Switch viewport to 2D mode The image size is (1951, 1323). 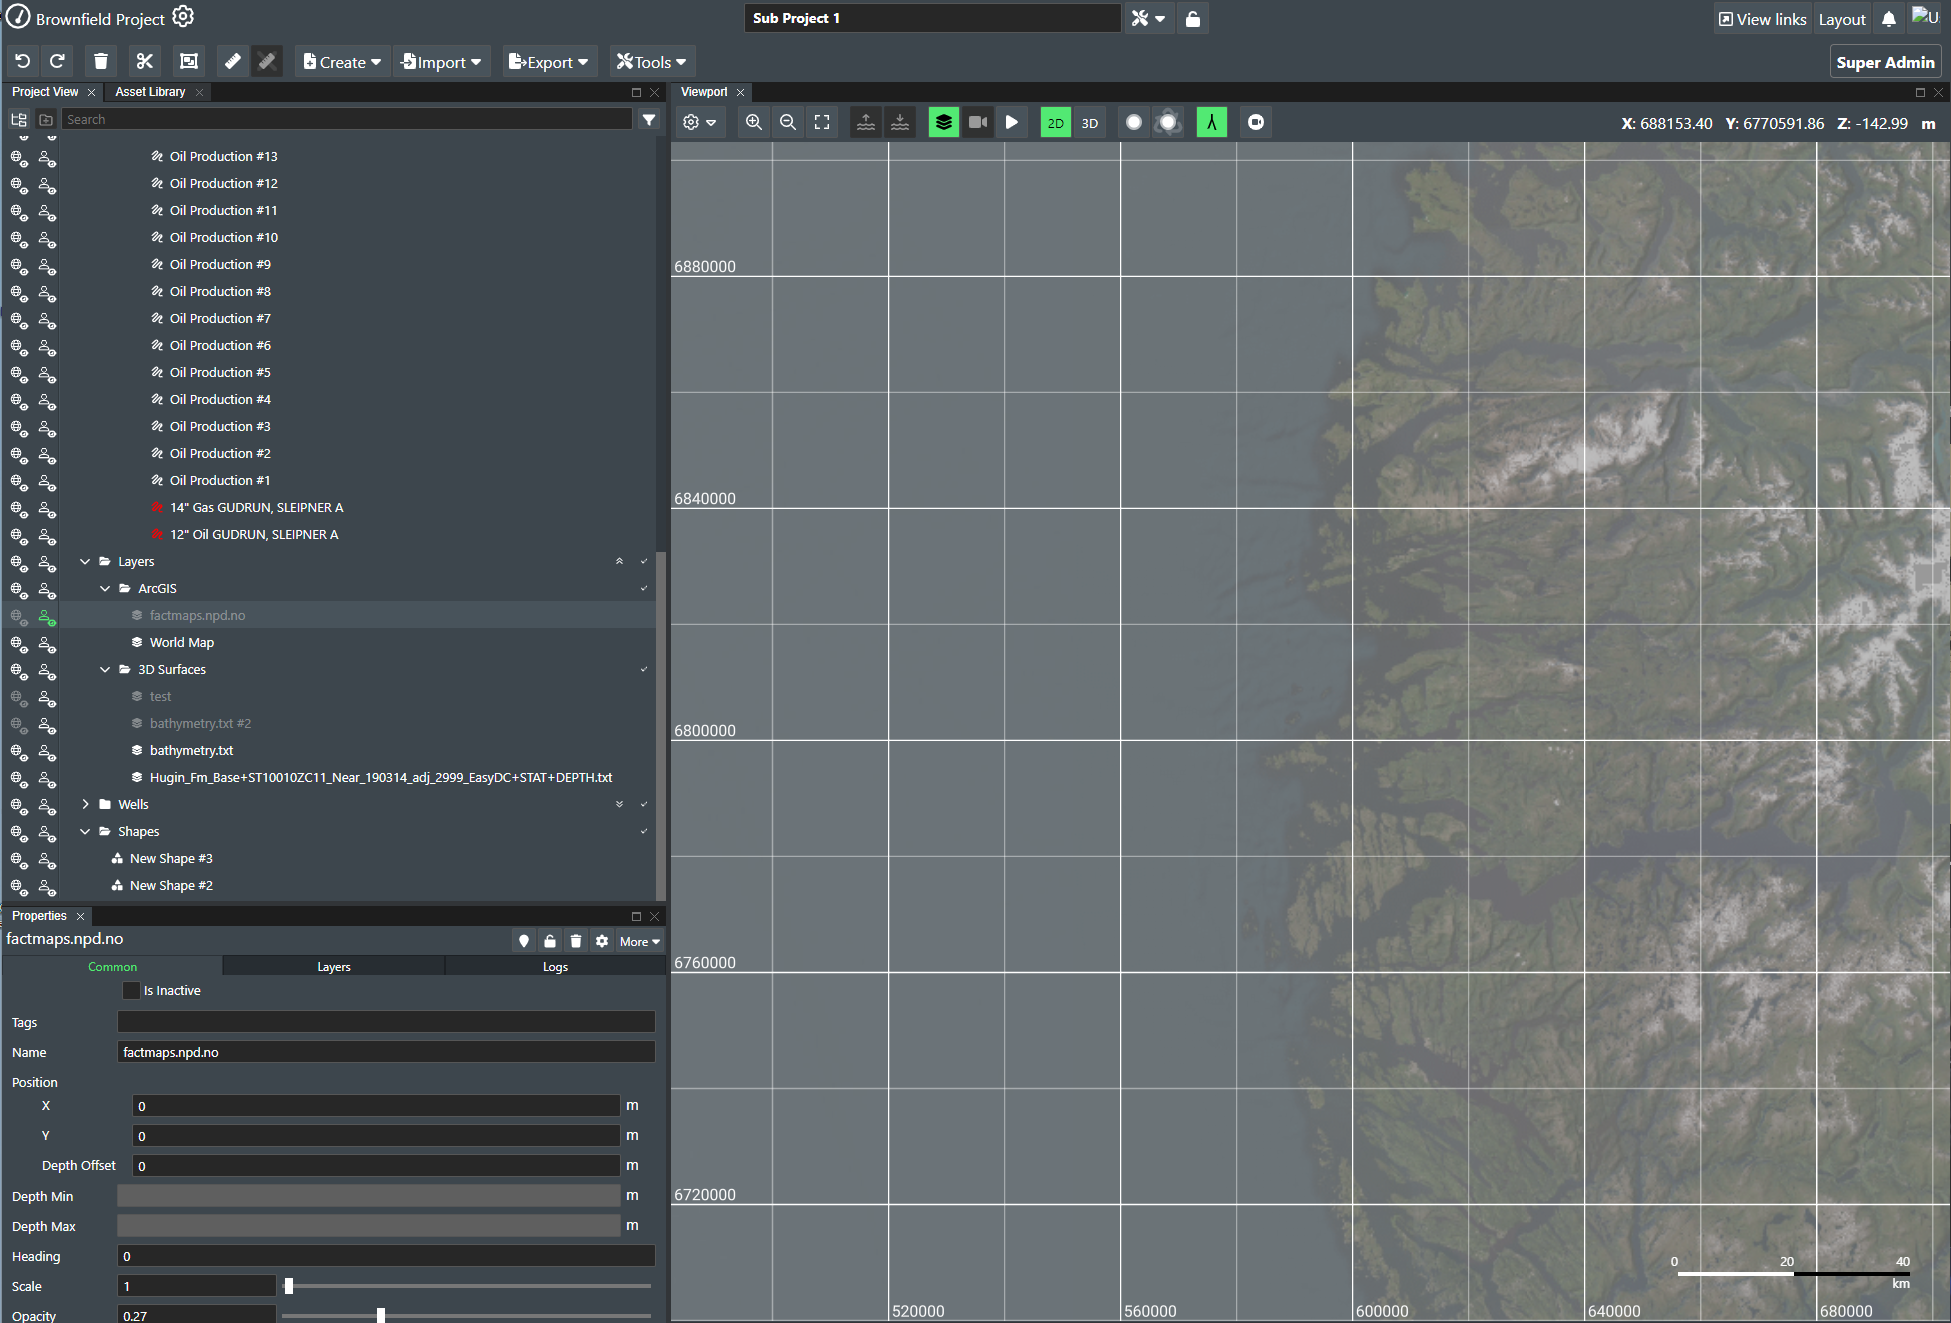click(x=1056, y=122)
